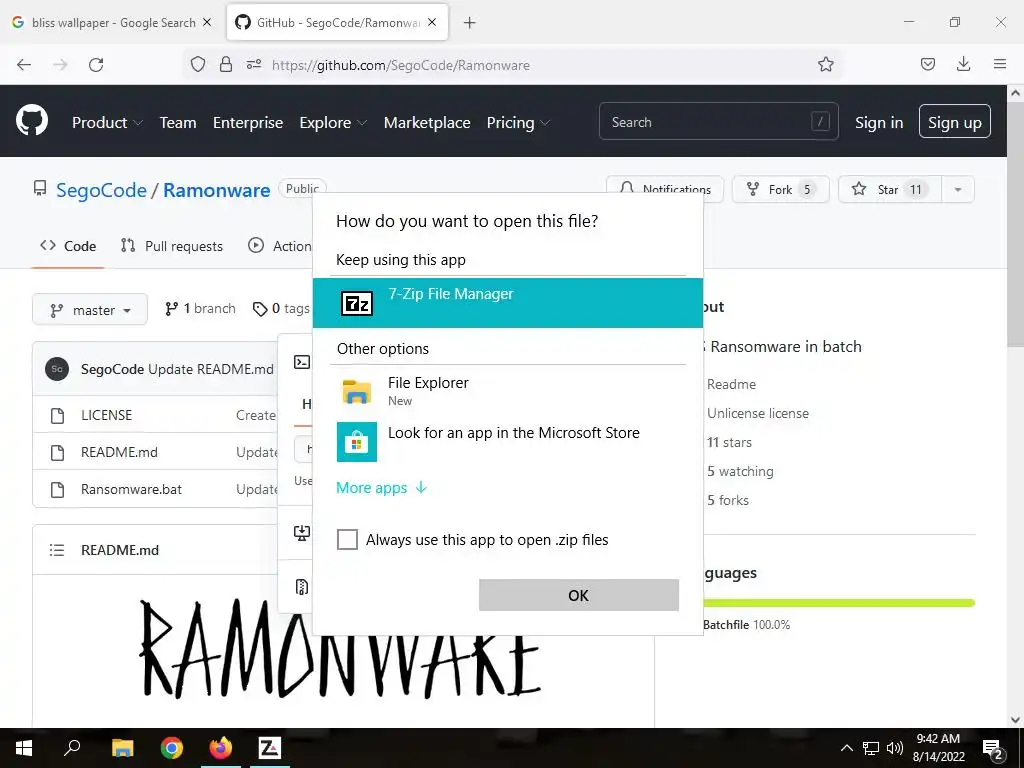The image size is (1024, 768).
Task: Click the Sign up button
Action: 955,121
